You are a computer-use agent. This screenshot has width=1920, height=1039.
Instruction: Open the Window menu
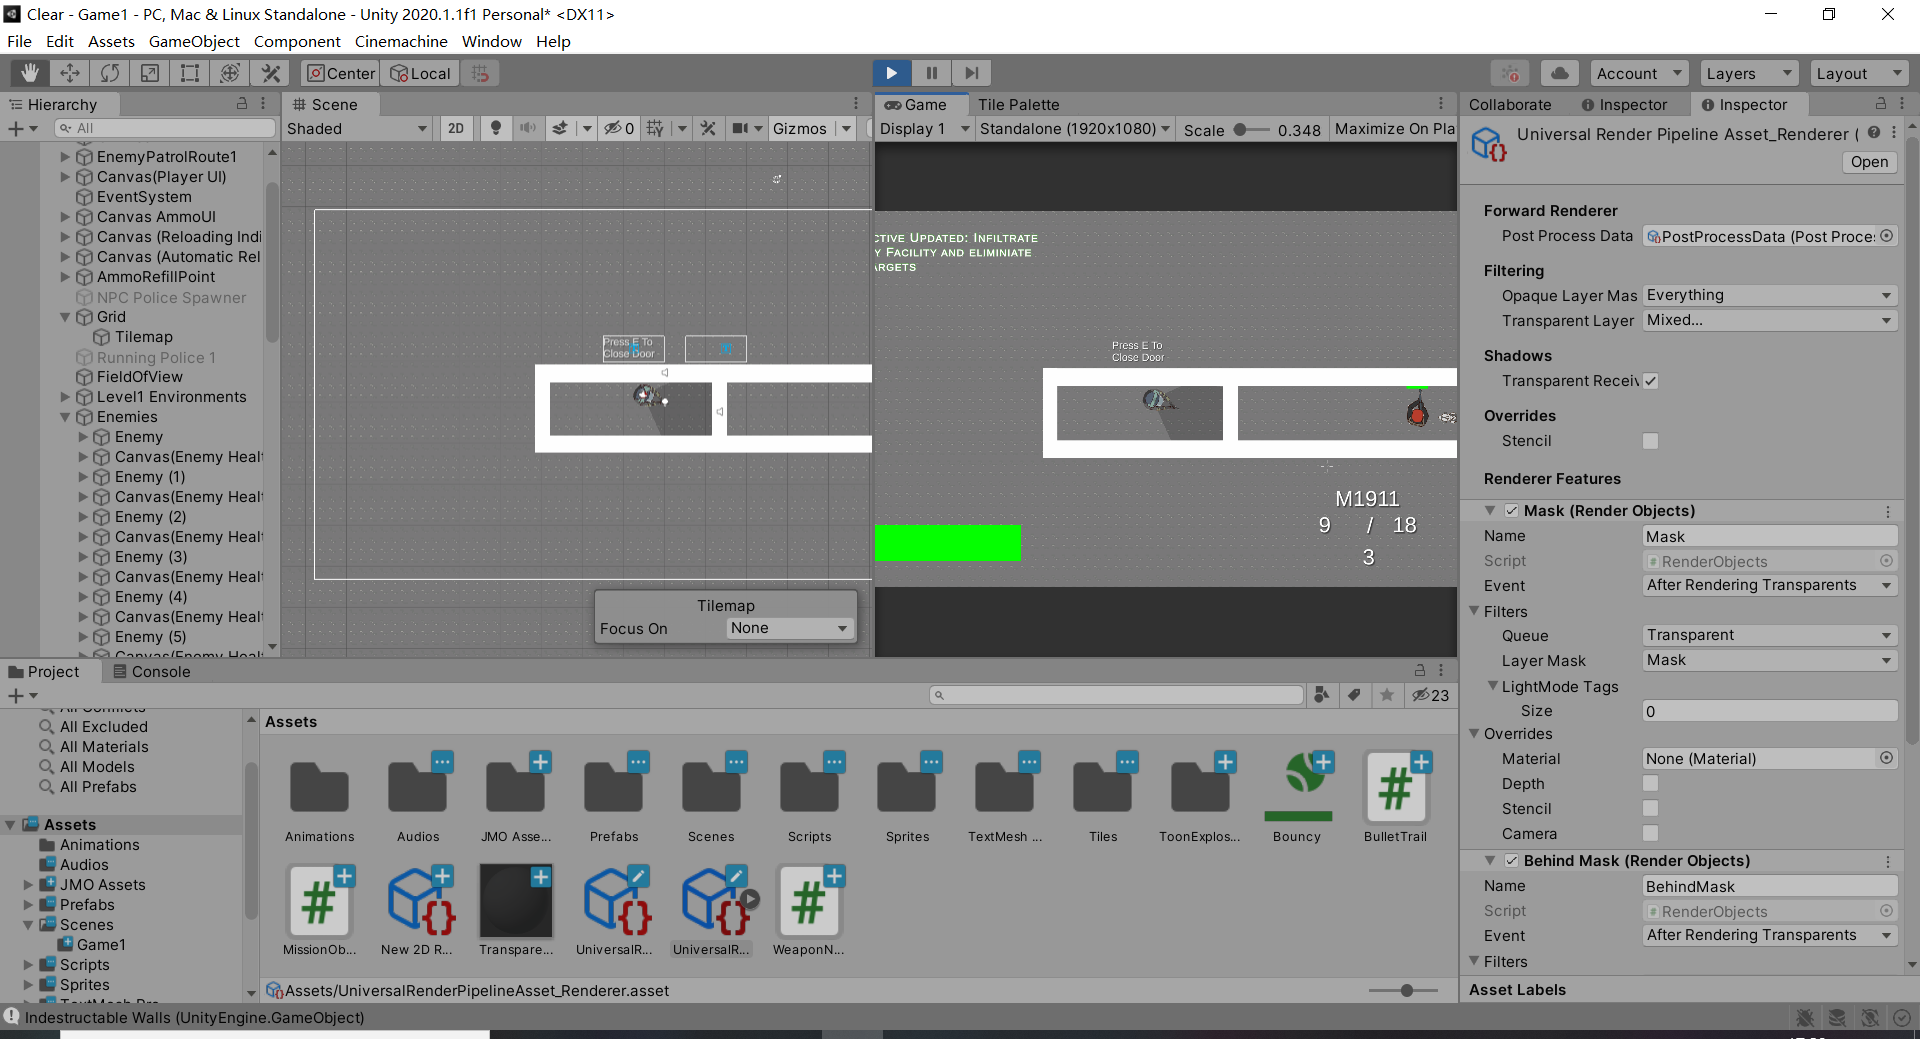coord(491,41)
